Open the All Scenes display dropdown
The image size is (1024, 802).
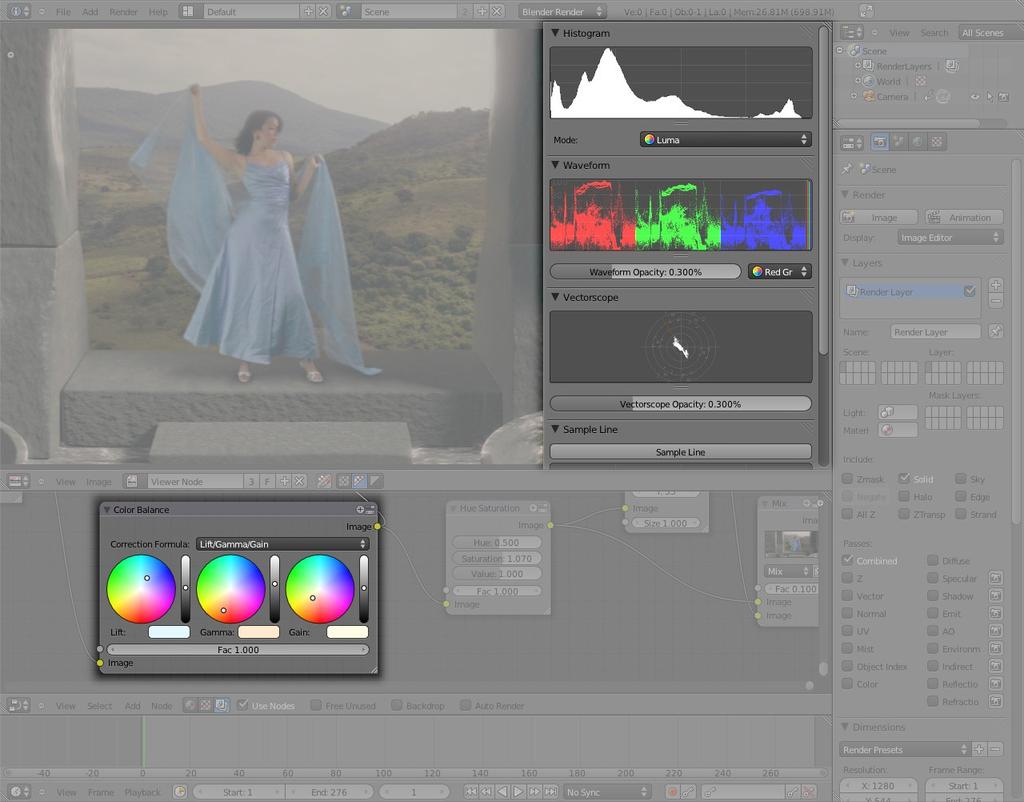click(989, 33)
